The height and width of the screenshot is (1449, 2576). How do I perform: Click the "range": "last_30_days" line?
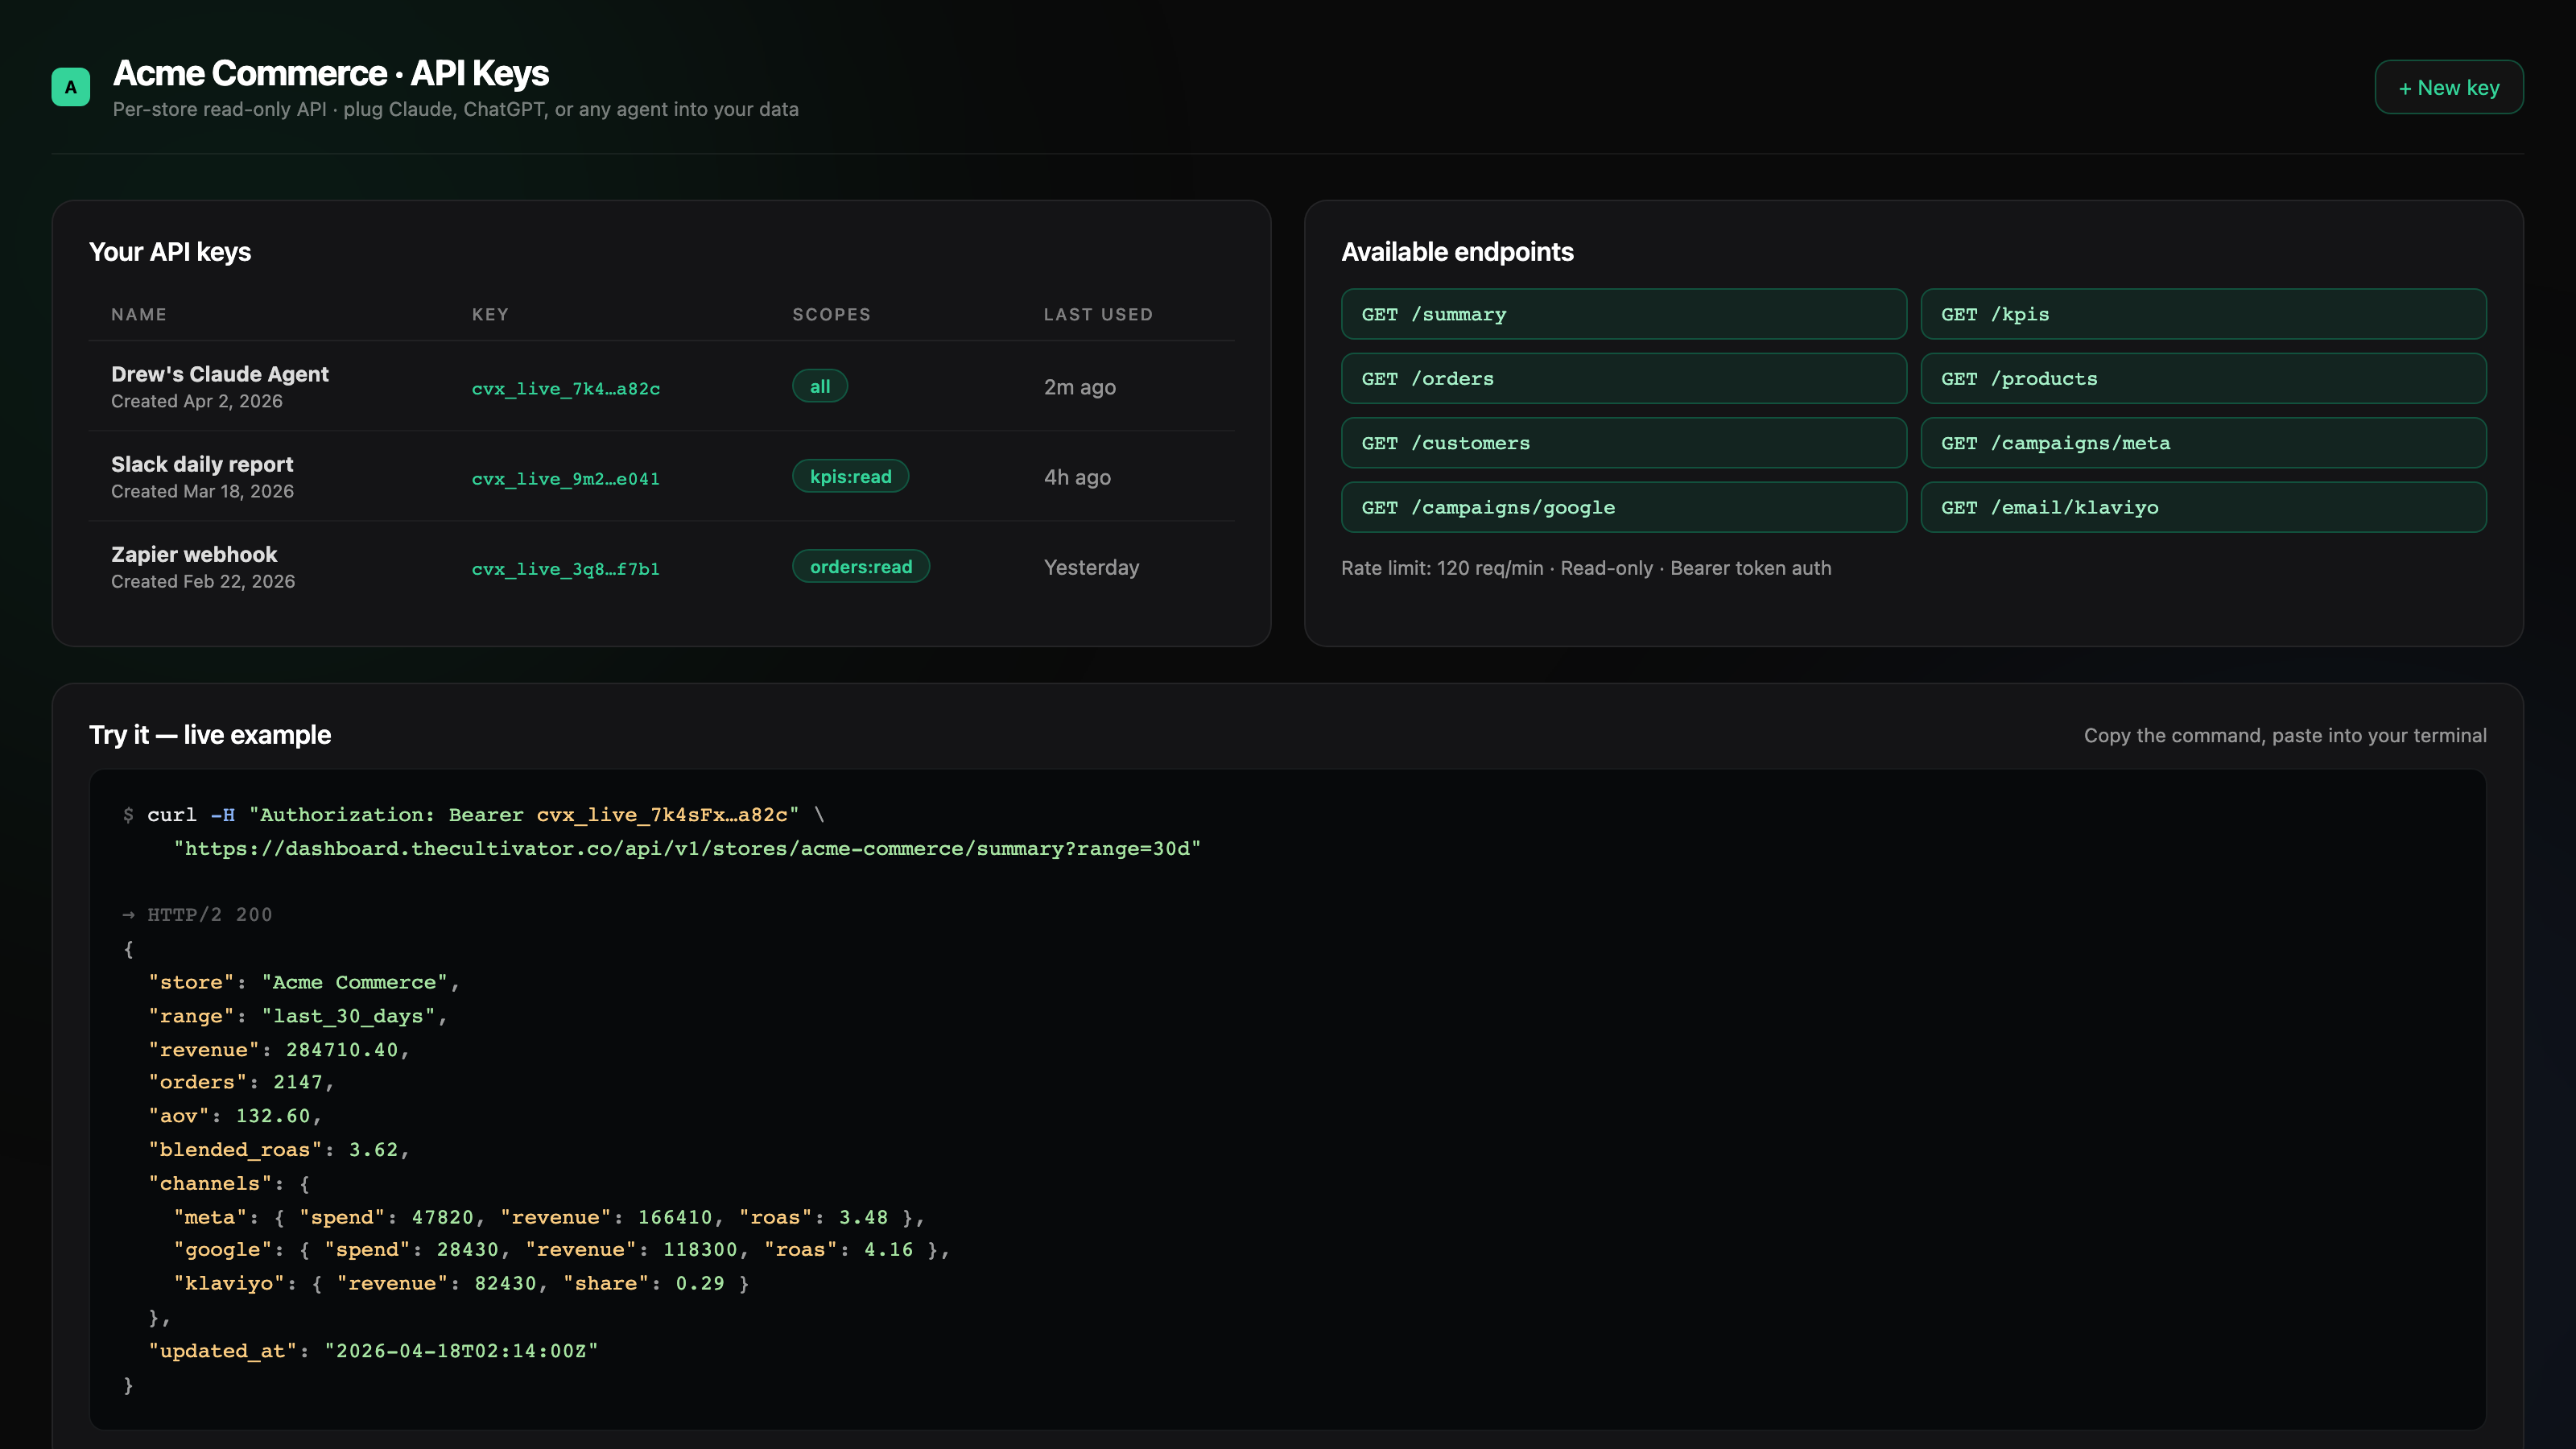point(298,1015)
